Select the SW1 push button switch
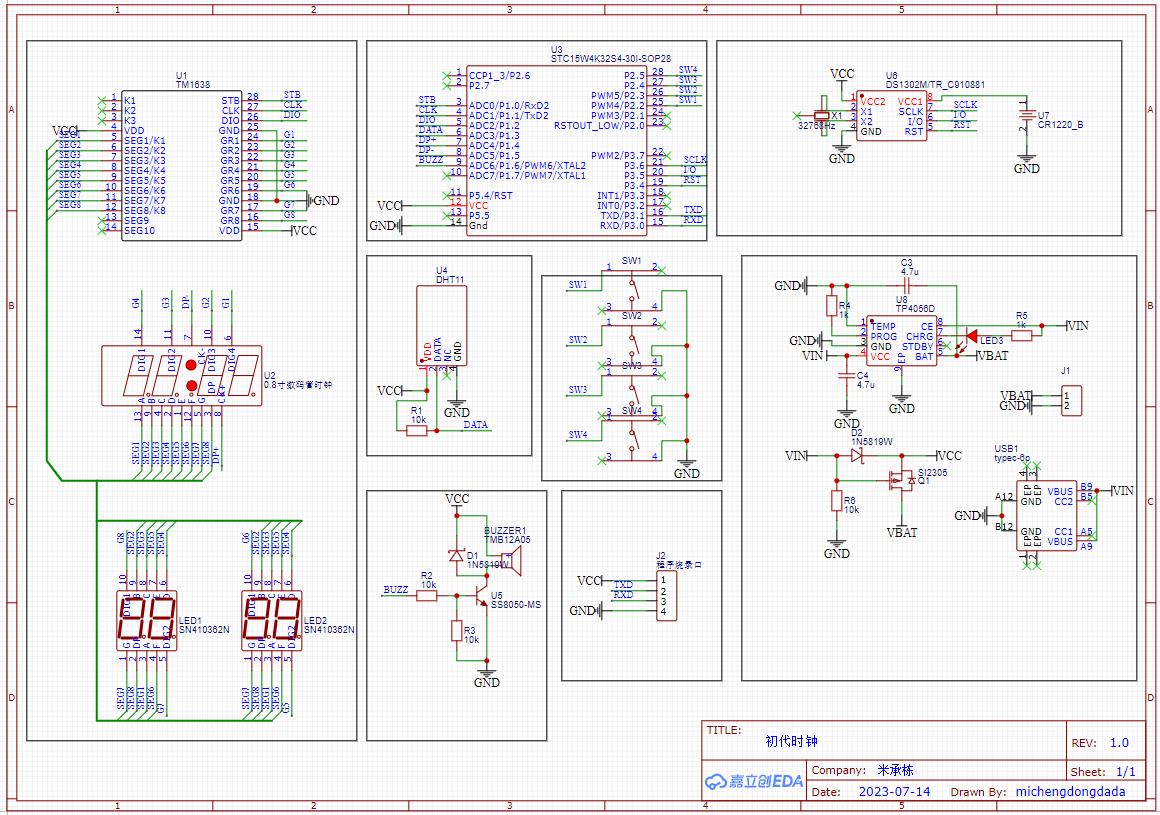The width and height of the screenshot is (1160, 815). coord(630,287)
